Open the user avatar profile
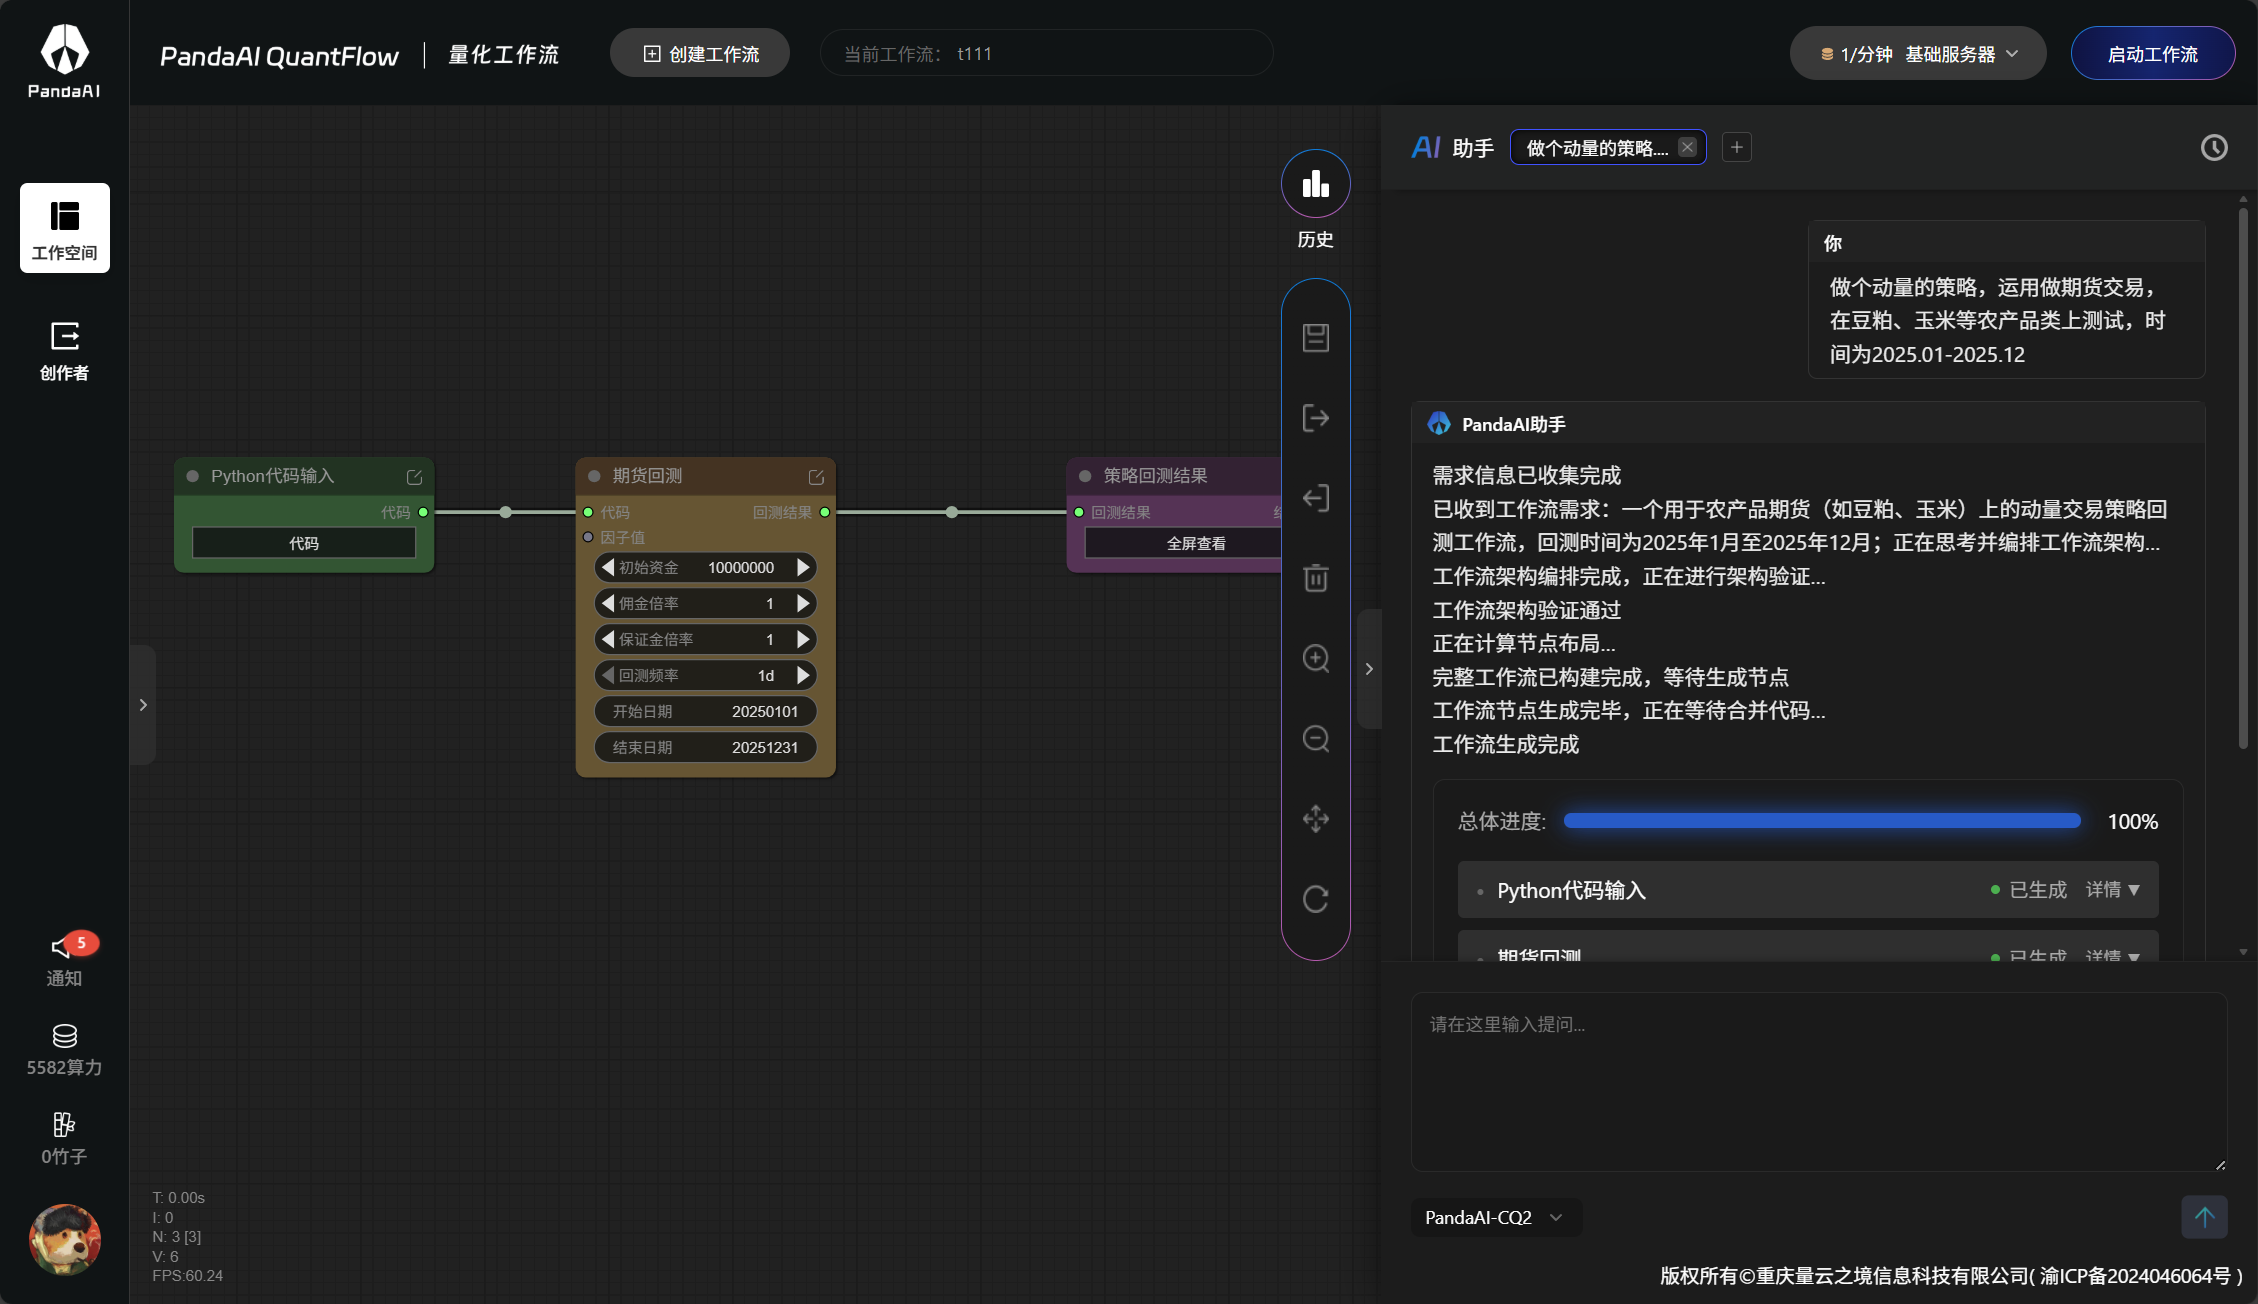Screen dimensions: 2258x1304 coord(65,1240)
